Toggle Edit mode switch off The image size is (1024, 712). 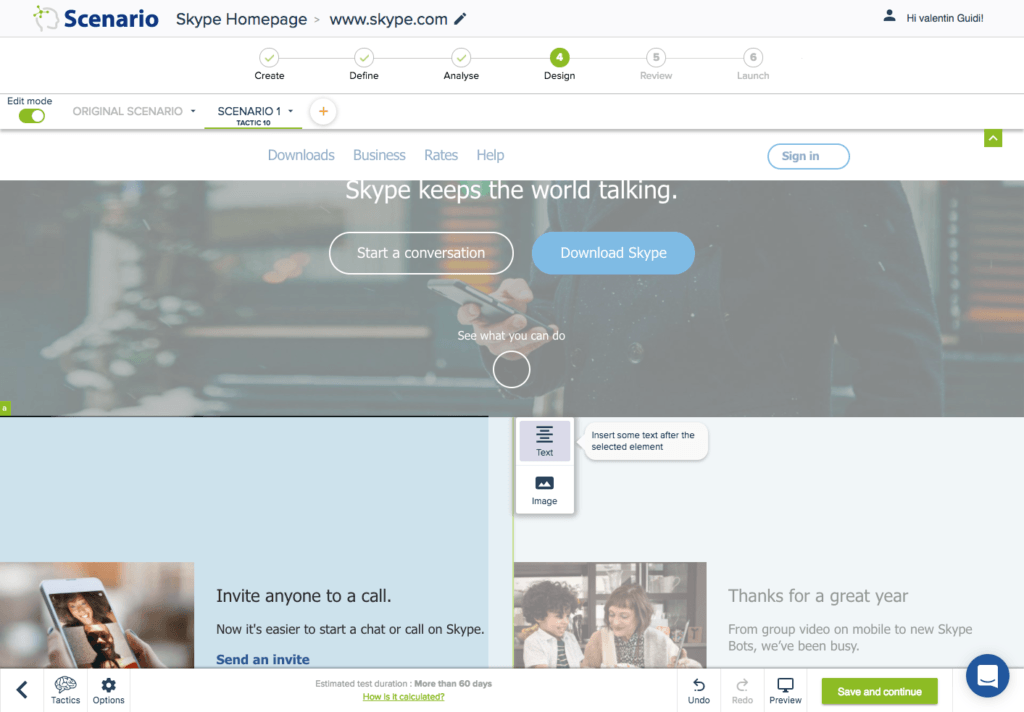31,116
